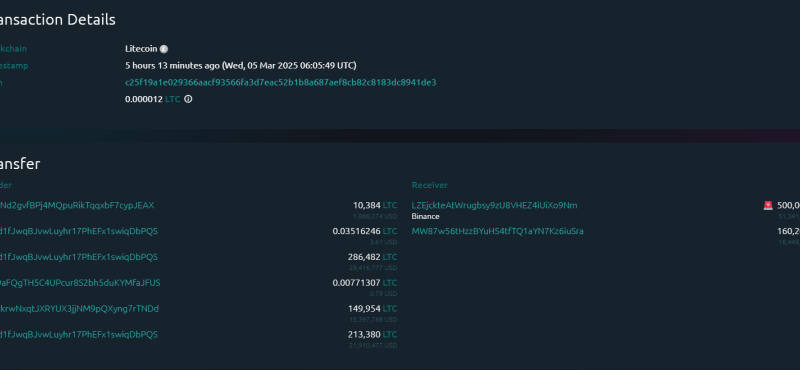Click the value 29,416,777 USD
This screenshot has height=370, width=800.
tap(373, 268)
